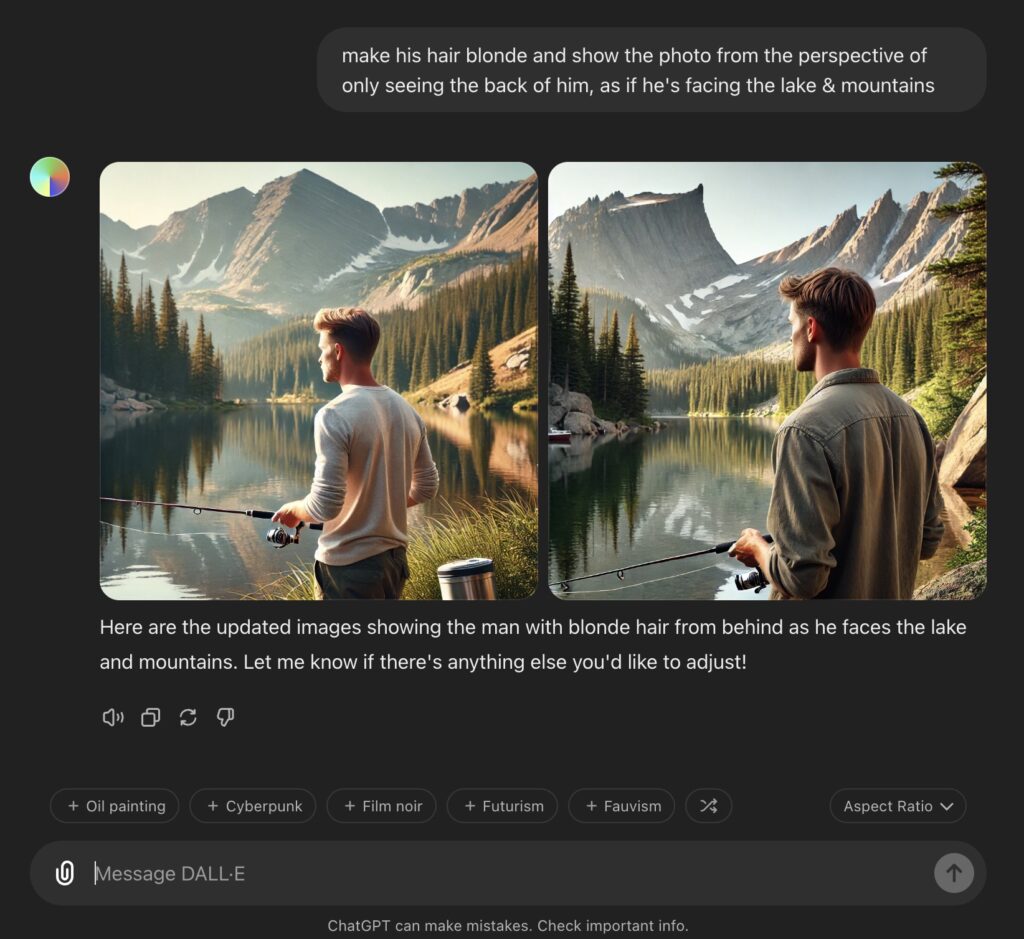The width and height of the screenshot is (1024, 939).
Task: Add the Futurism style
Action: (502, 806)
